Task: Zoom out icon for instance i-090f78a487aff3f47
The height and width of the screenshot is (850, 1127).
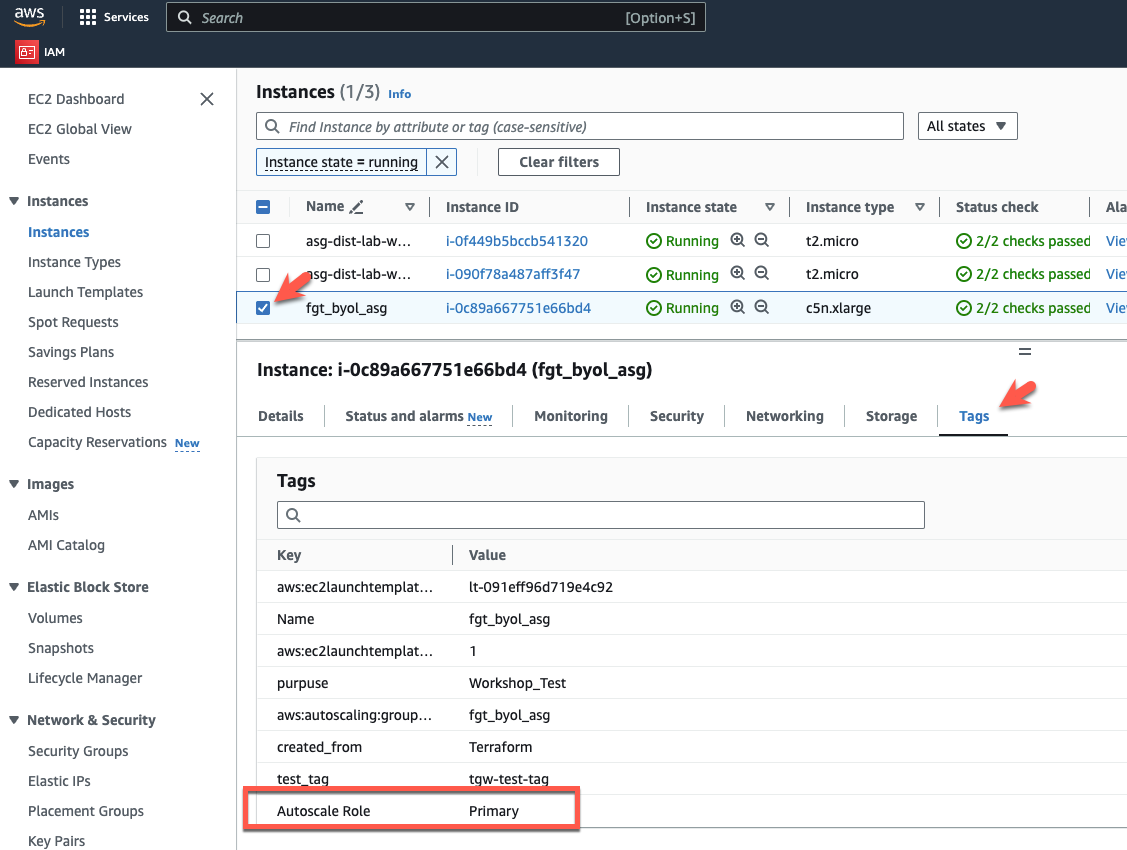Action: coord(762,273)
